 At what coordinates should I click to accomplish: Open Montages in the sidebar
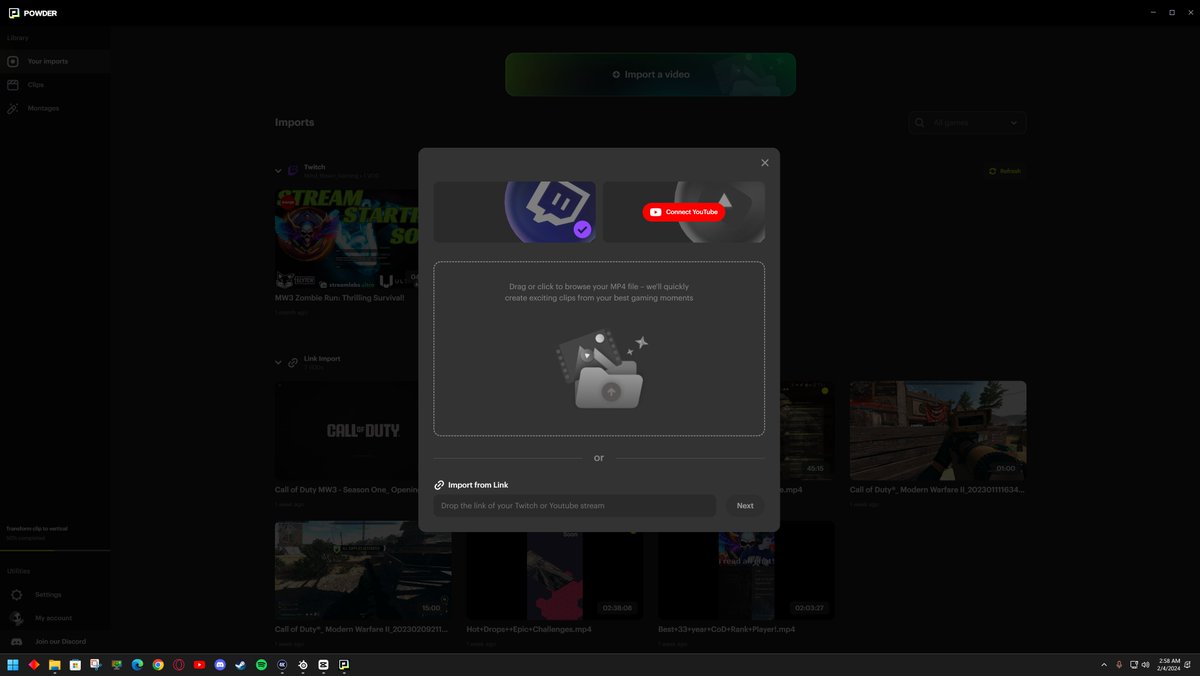point(55,108)
